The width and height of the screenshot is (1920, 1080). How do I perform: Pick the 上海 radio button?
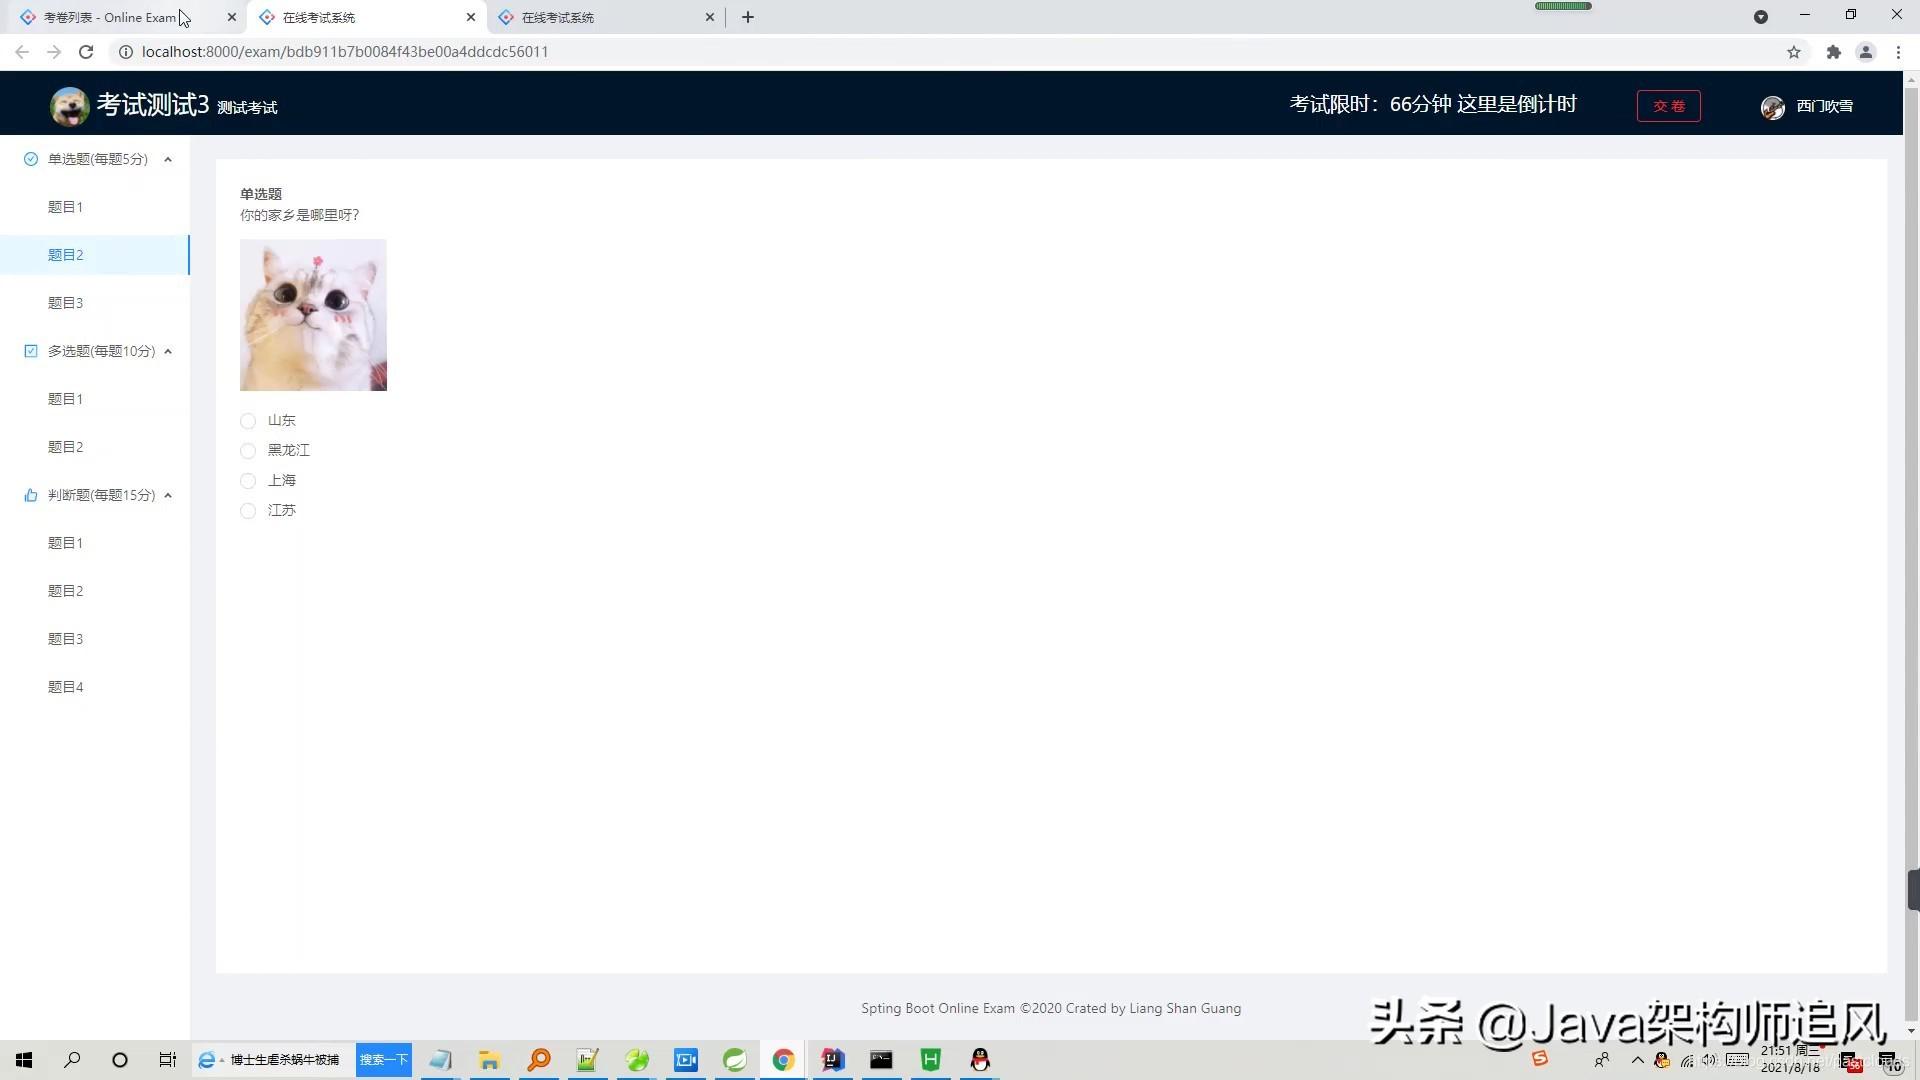point(248,481)
